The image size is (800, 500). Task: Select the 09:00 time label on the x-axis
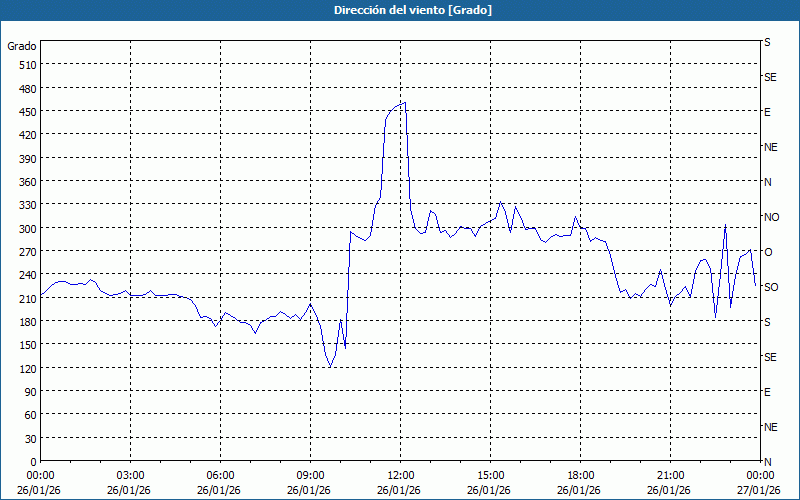310,475
